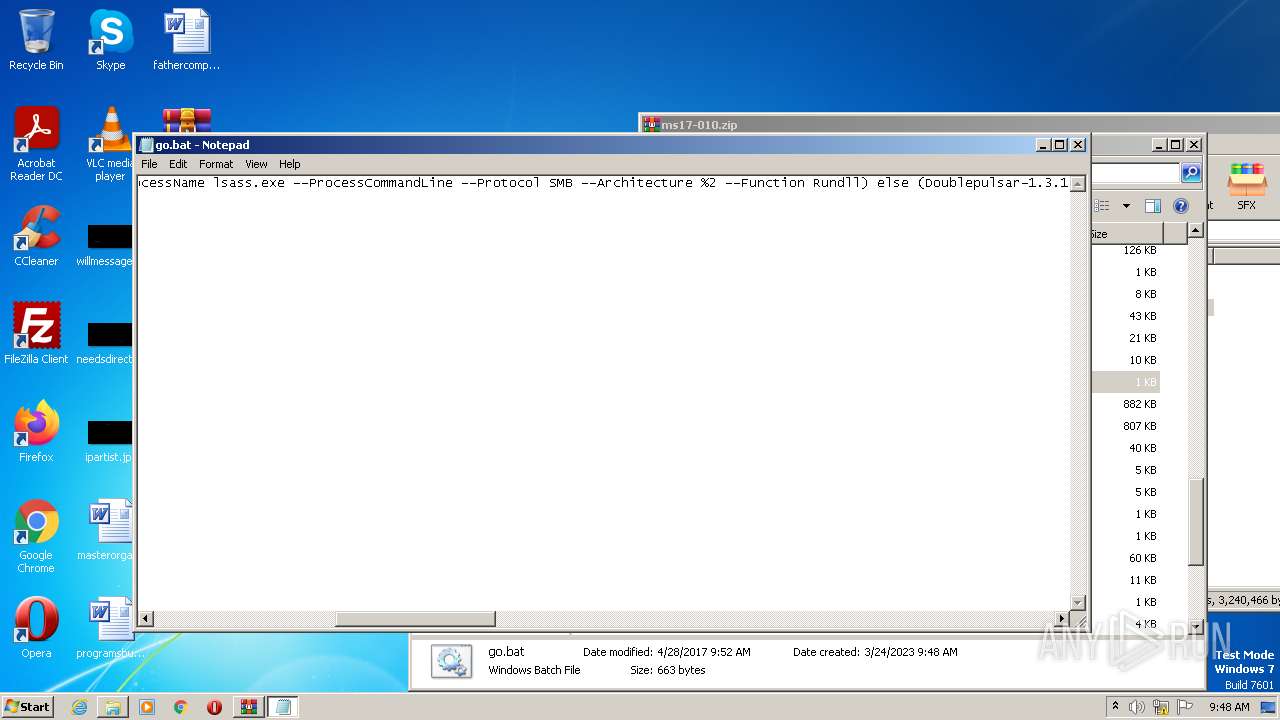The image size is (1280, 720).
Task: Launch VLC media player shortcut
Action: tap(109, 143)
